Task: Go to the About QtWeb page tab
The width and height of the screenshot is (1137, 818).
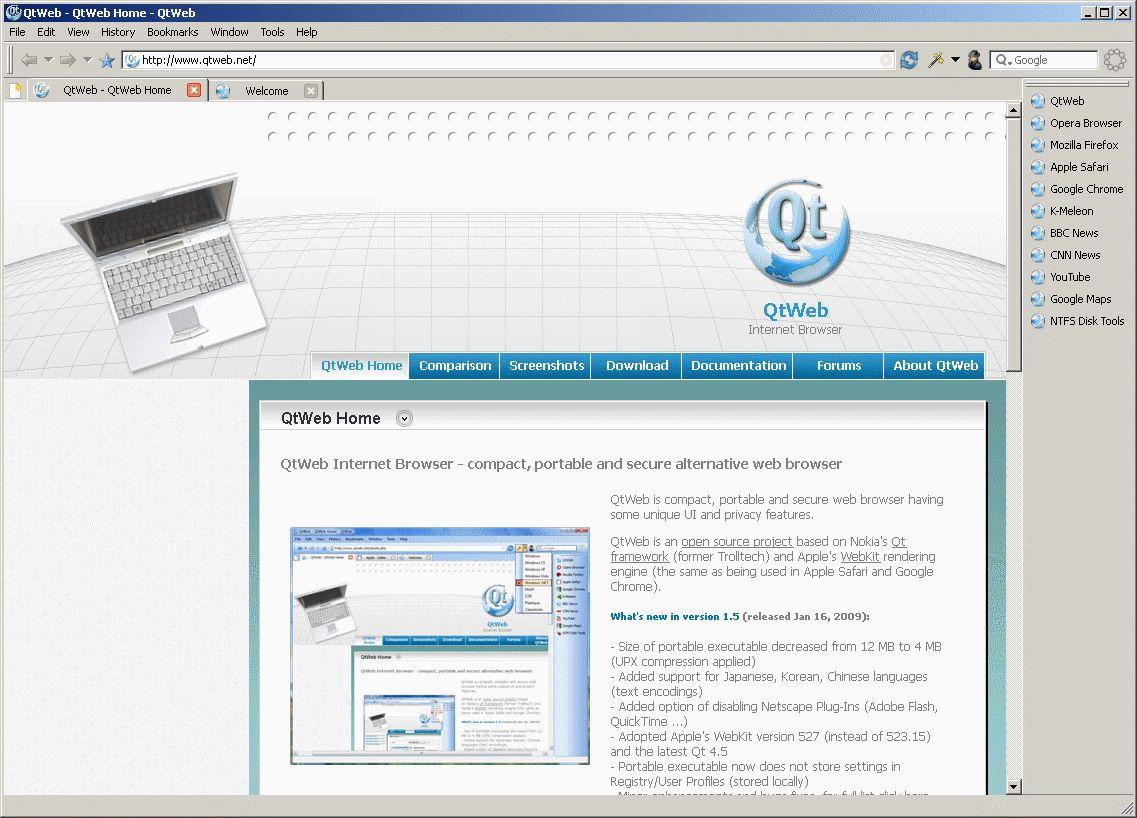Action: tap(935, 365)
